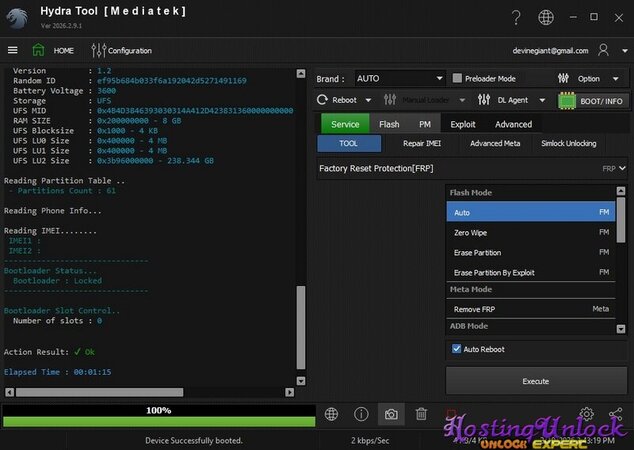Click the info circle icon
The height and width of the screenshot is (450, 634).
pos(361,414)
